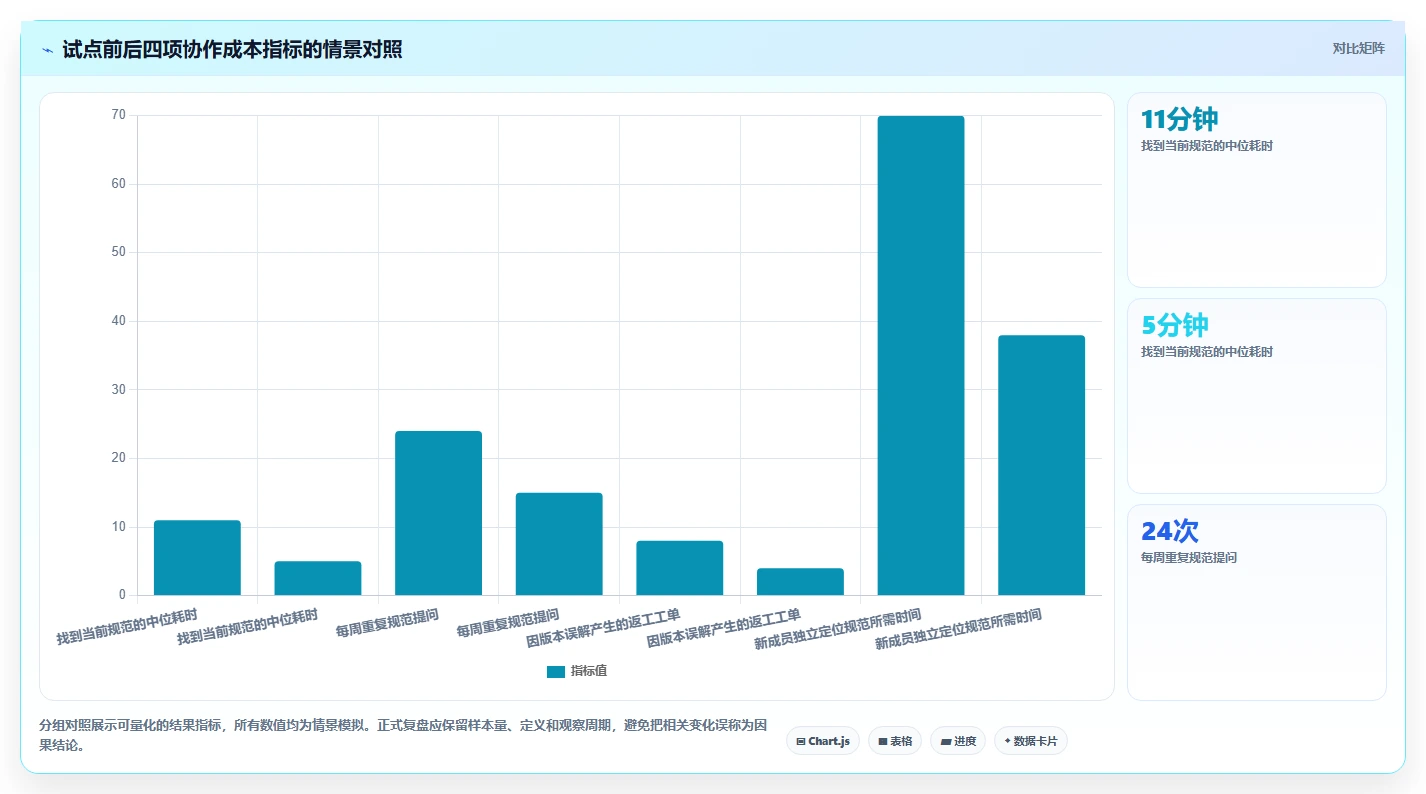Click the 对比矩阵 label in the header
The image size is (1426, 794).
1358,48
